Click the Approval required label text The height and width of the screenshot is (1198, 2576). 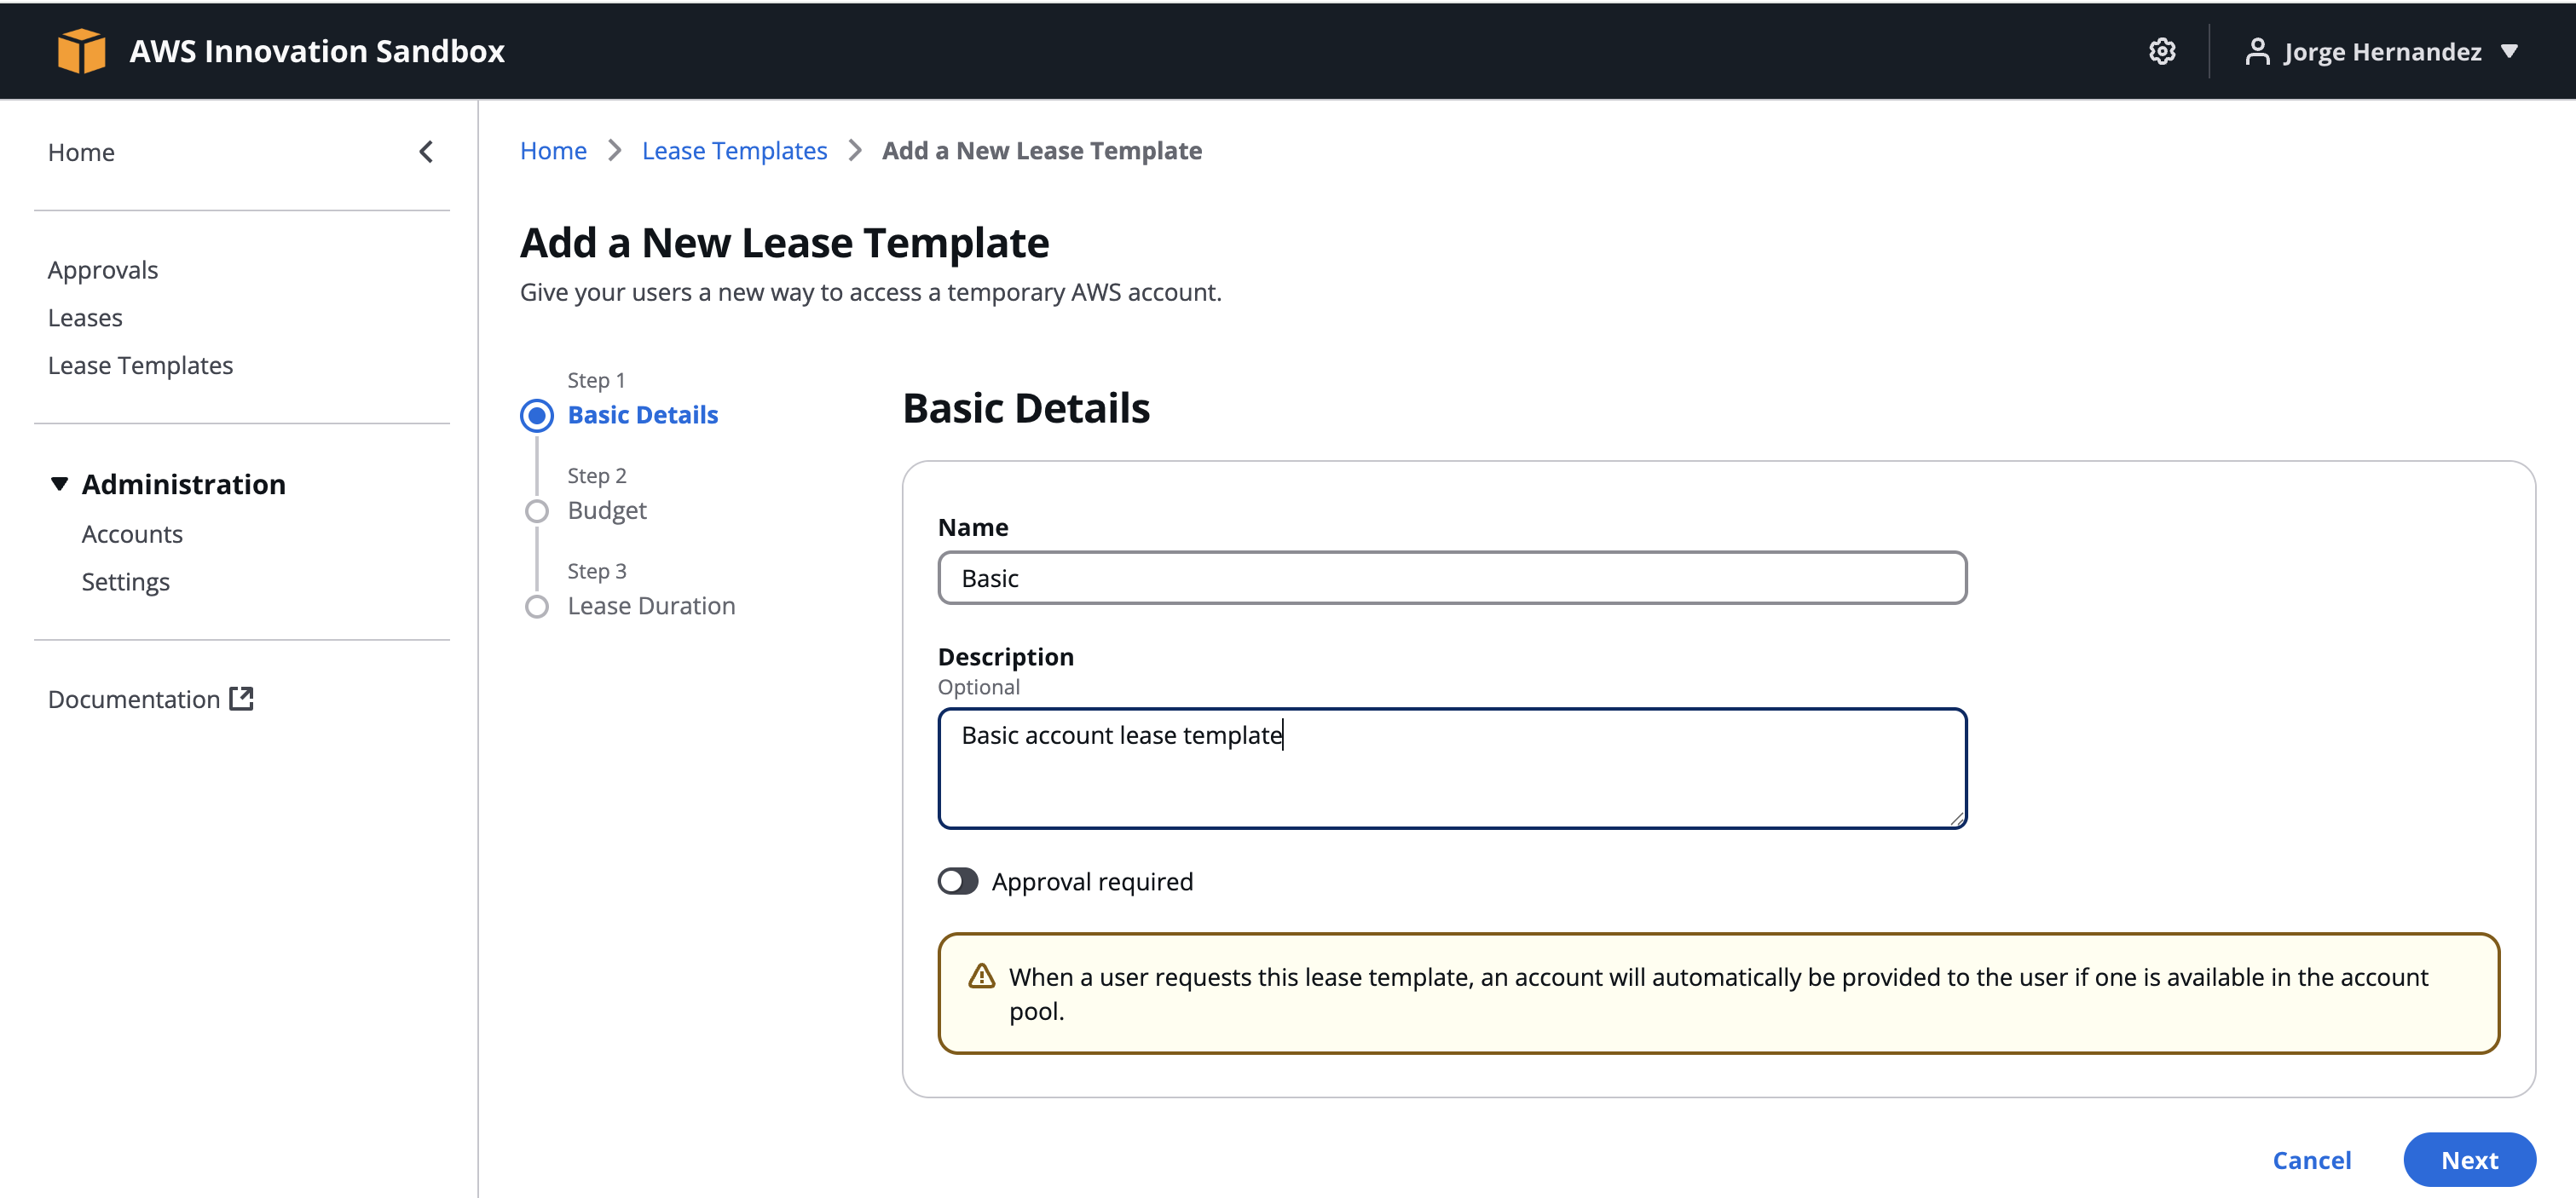[1092, 882]
